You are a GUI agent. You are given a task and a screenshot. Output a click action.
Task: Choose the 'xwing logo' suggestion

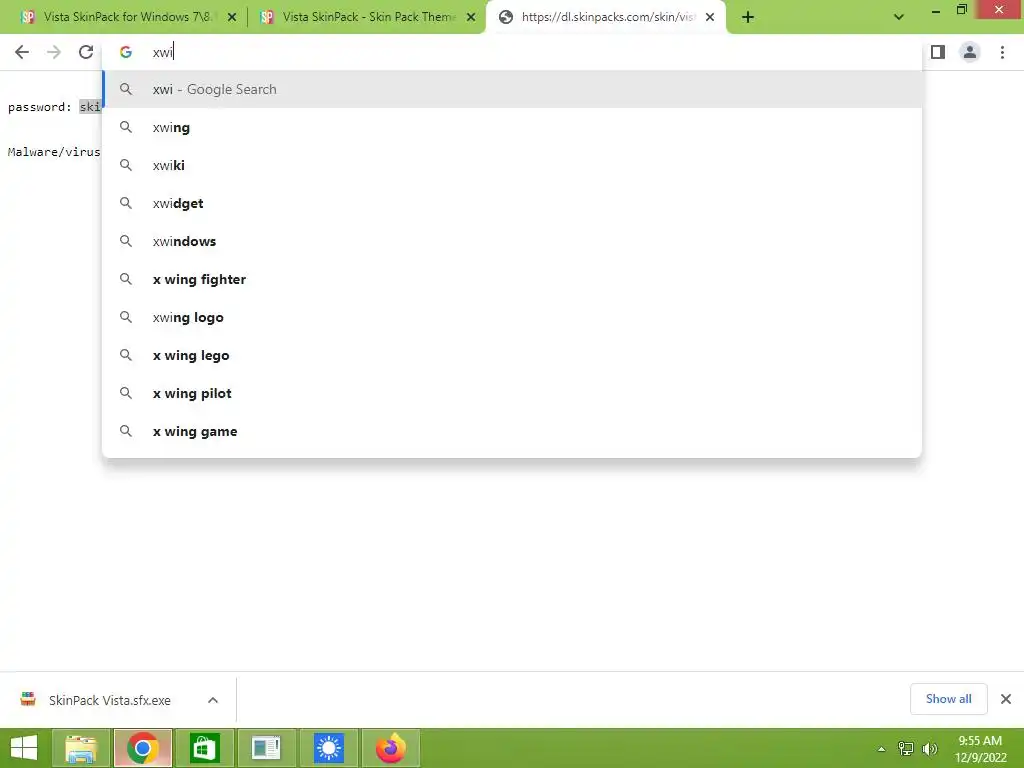click(512, 317)
